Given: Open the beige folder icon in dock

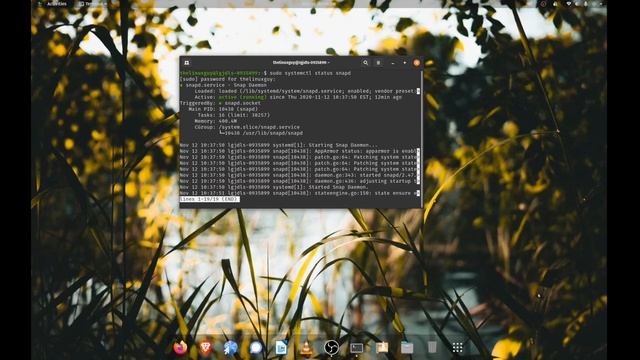Looking at the screenshot, I should [382, 347].
